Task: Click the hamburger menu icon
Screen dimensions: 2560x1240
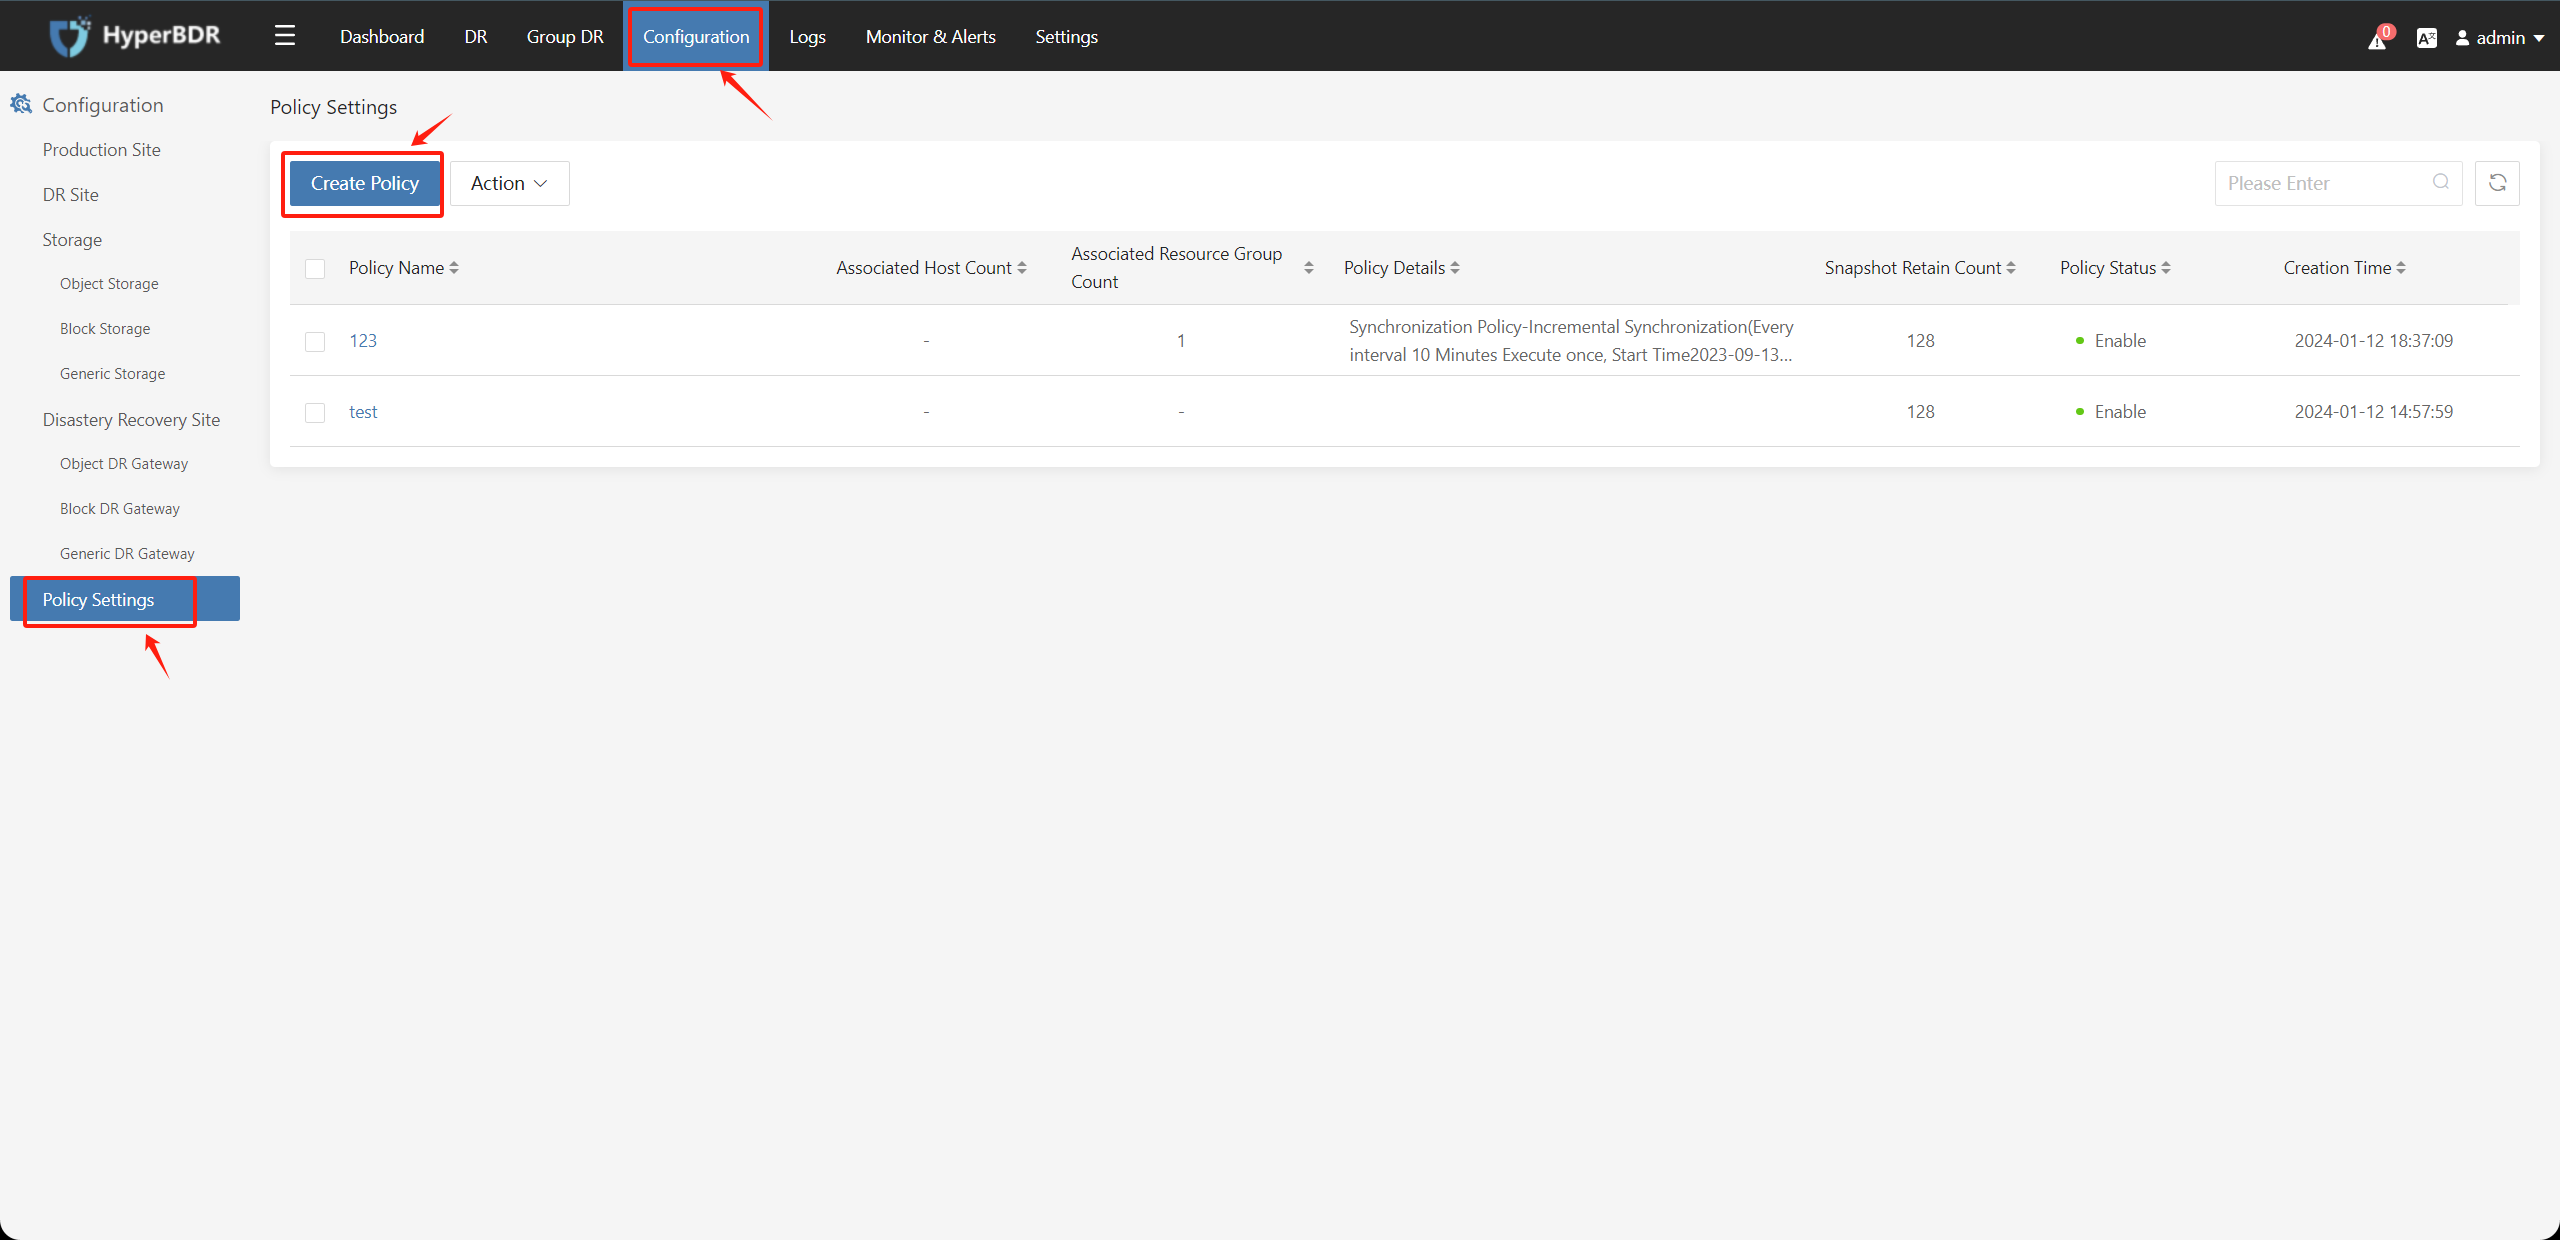Action: point(284,36)
